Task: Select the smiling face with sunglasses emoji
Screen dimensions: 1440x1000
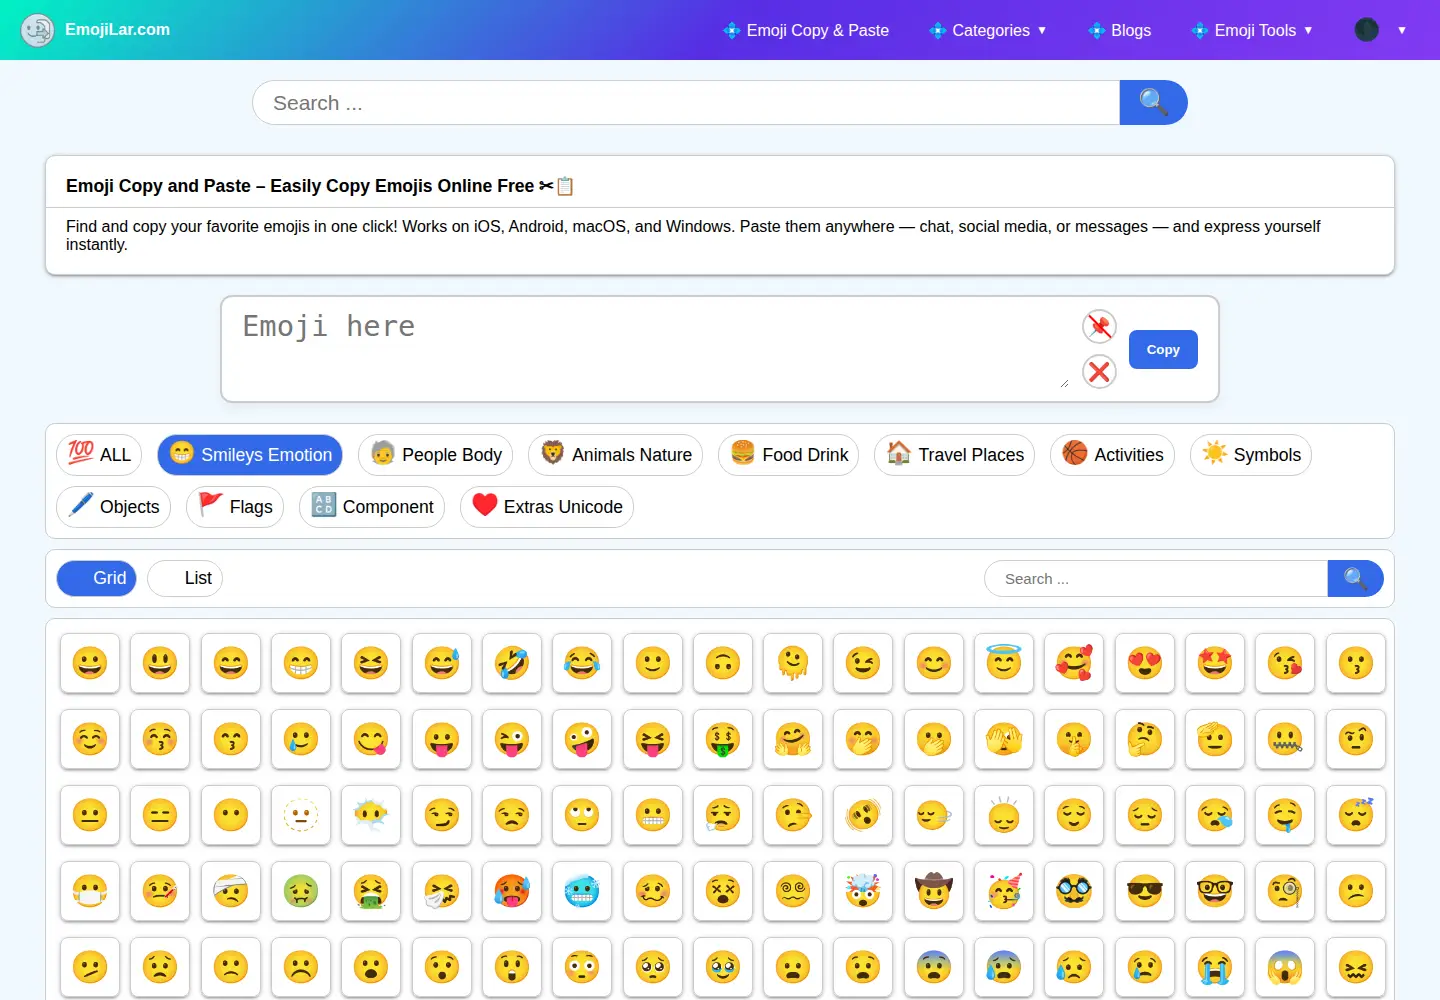Action: click(1145, 891)
